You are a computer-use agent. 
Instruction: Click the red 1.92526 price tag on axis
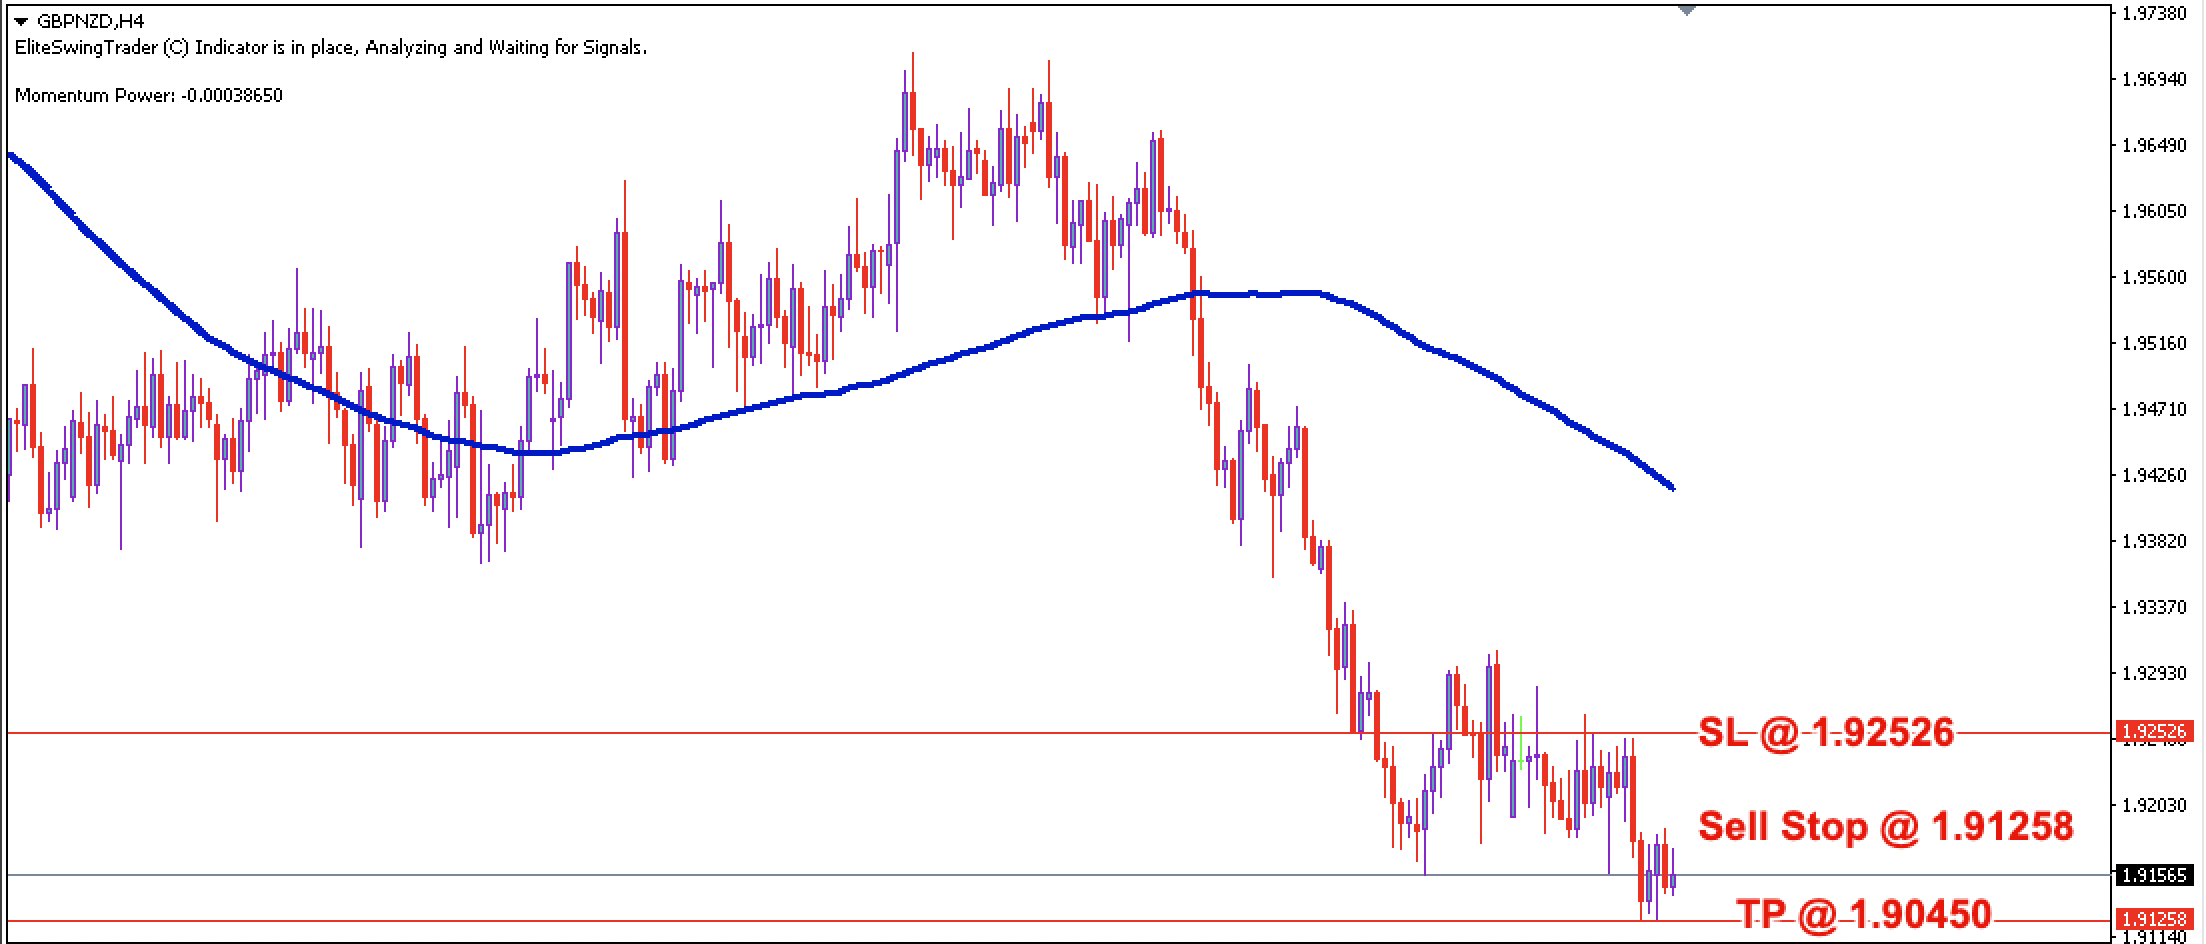(2155, 733)
